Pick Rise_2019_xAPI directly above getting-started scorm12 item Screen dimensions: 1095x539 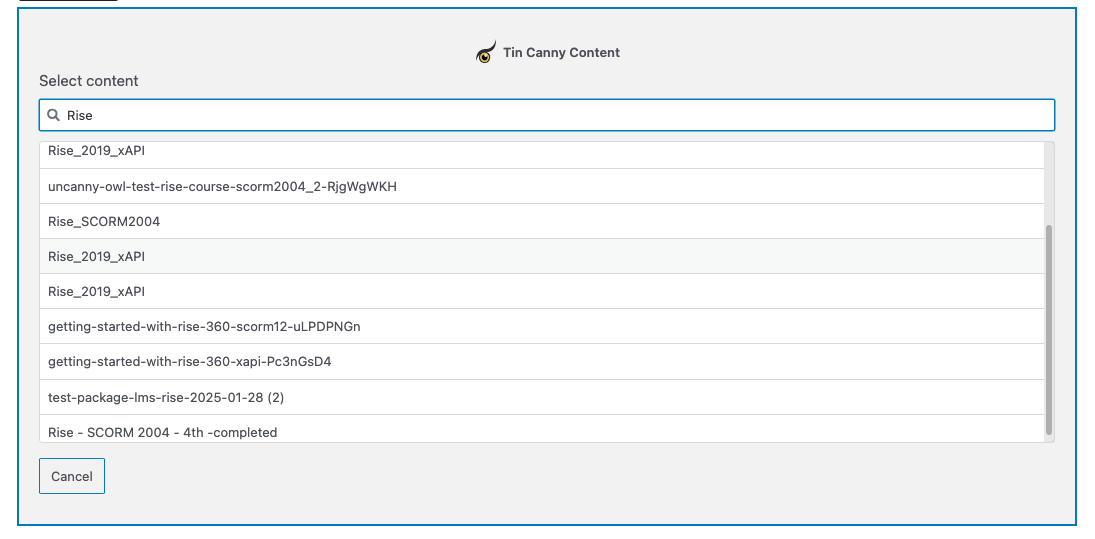(96, 291)
